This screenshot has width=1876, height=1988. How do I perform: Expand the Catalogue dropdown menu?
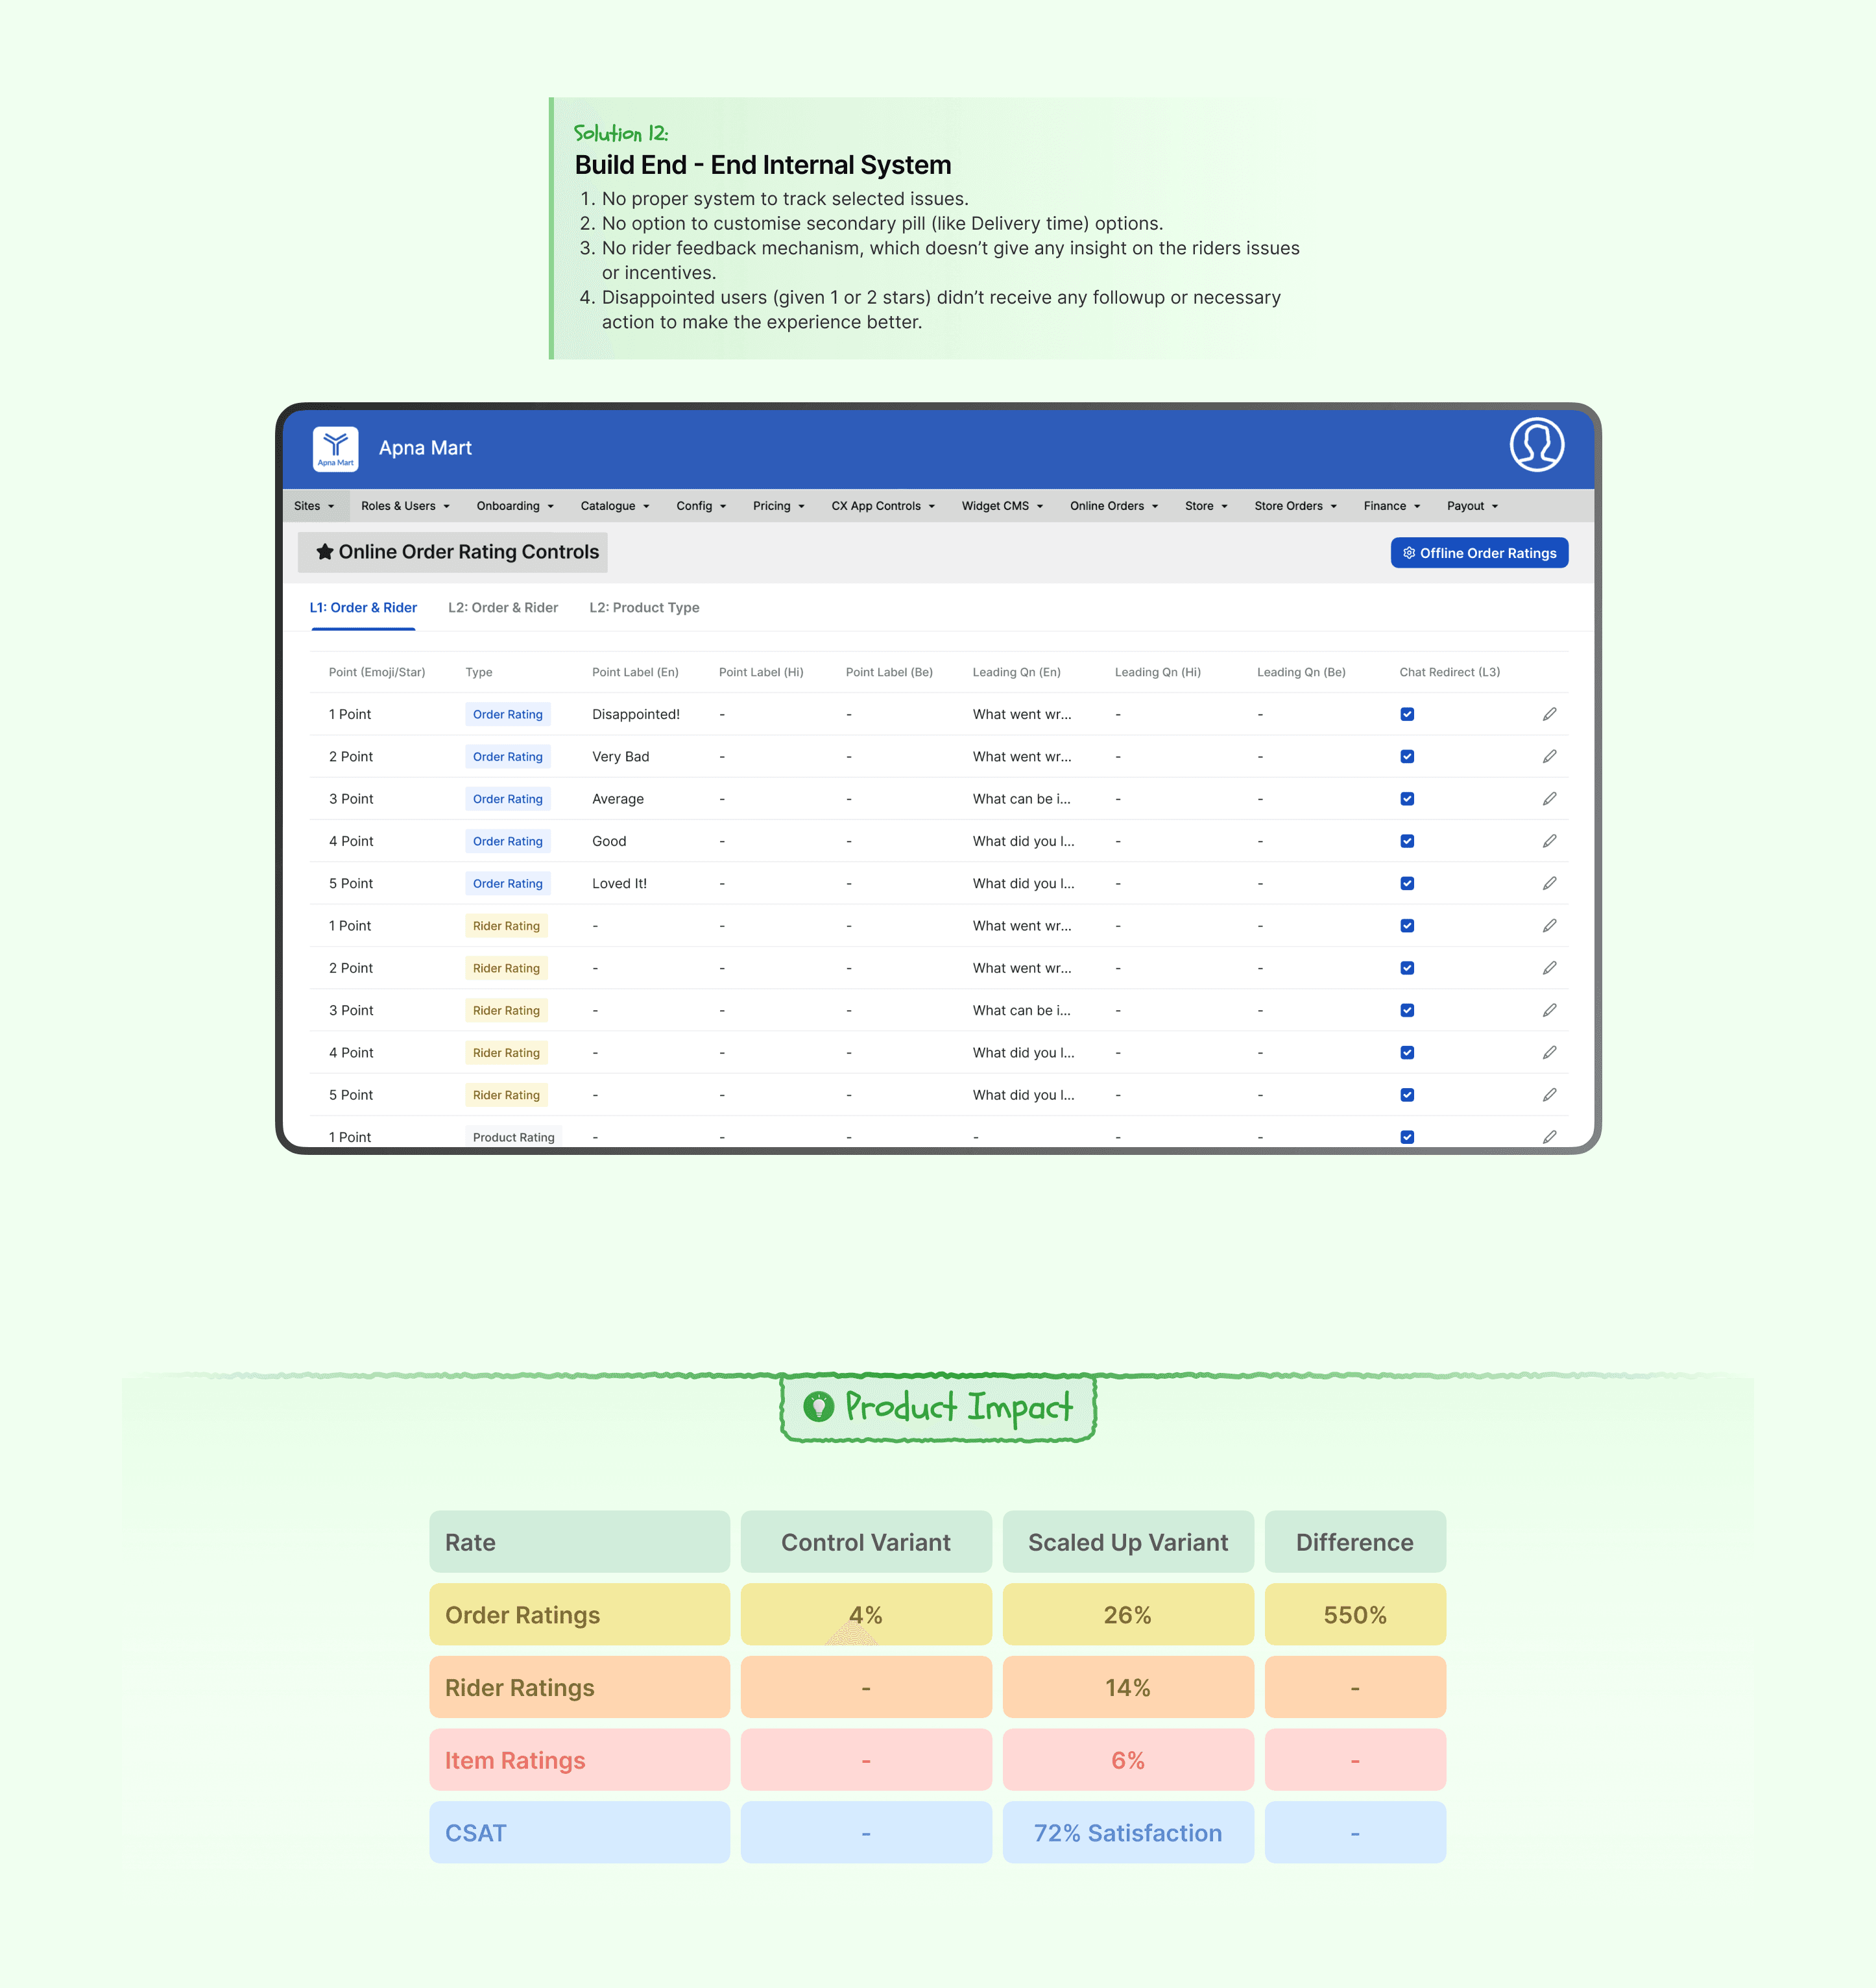[x=614, y=506]
